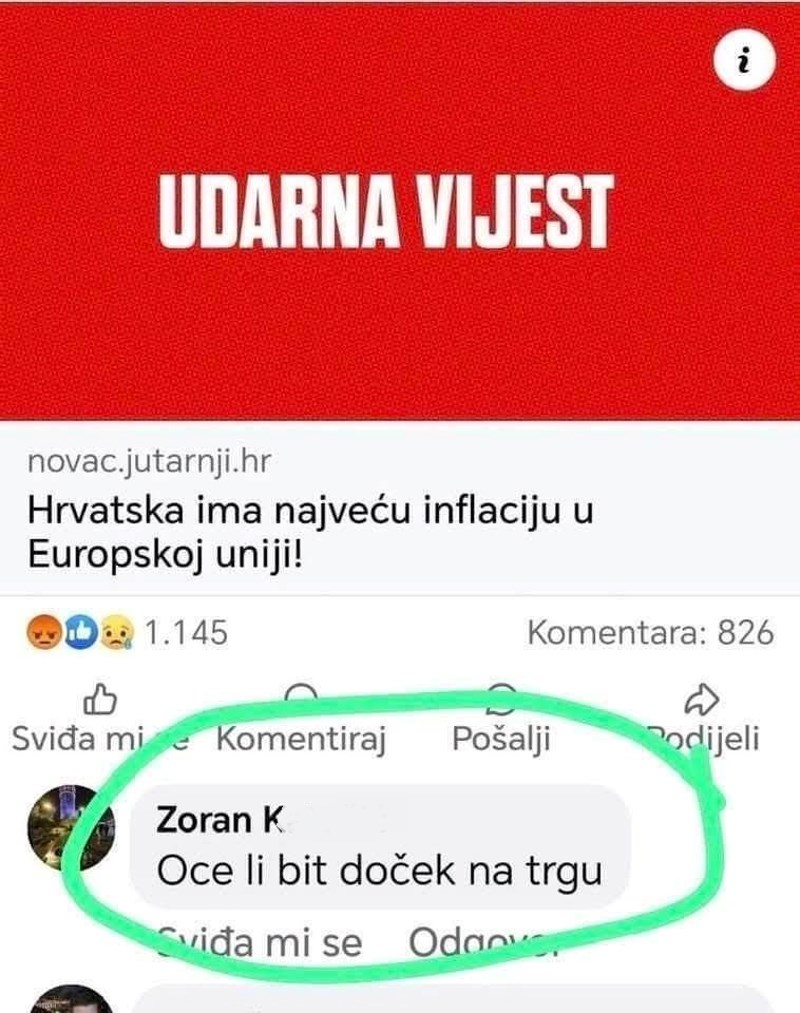
Task: Select the Pošalji action
Action: (501, 739)
